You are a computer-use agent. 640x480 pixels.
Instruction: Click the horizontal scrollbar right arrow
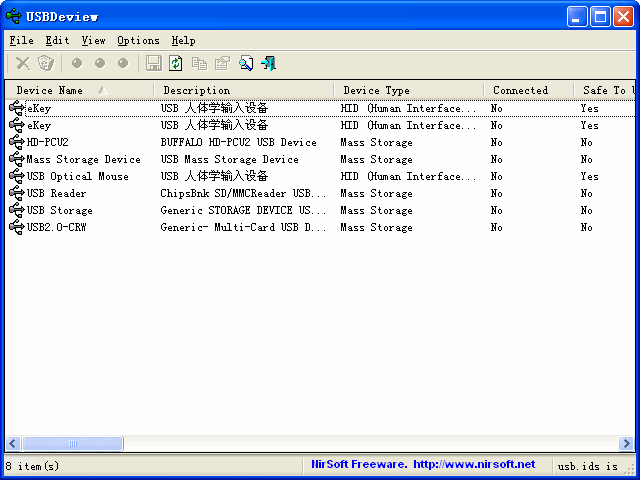pyautogui.click(x=627, y=443)
